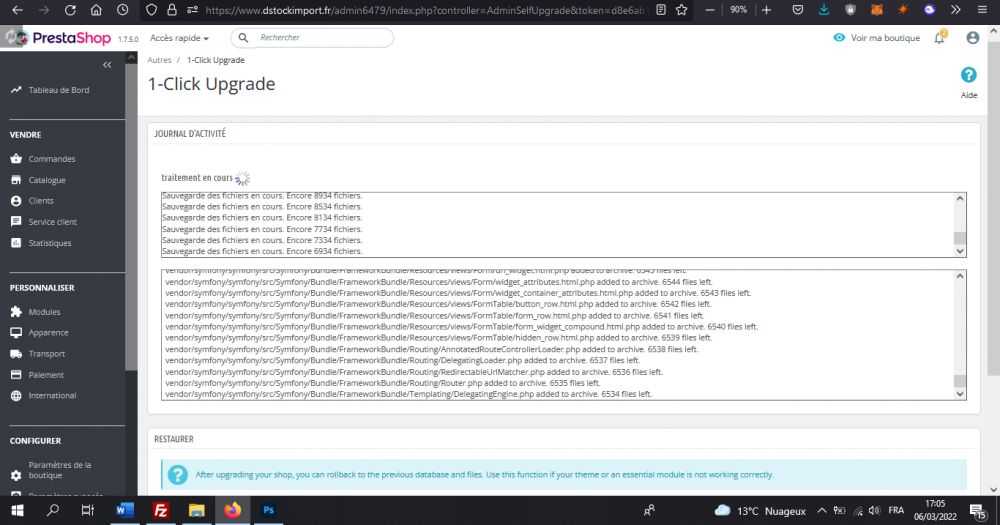1000x525 pixels.
Task: Click FRA language indicator
Action: (896, 510)
